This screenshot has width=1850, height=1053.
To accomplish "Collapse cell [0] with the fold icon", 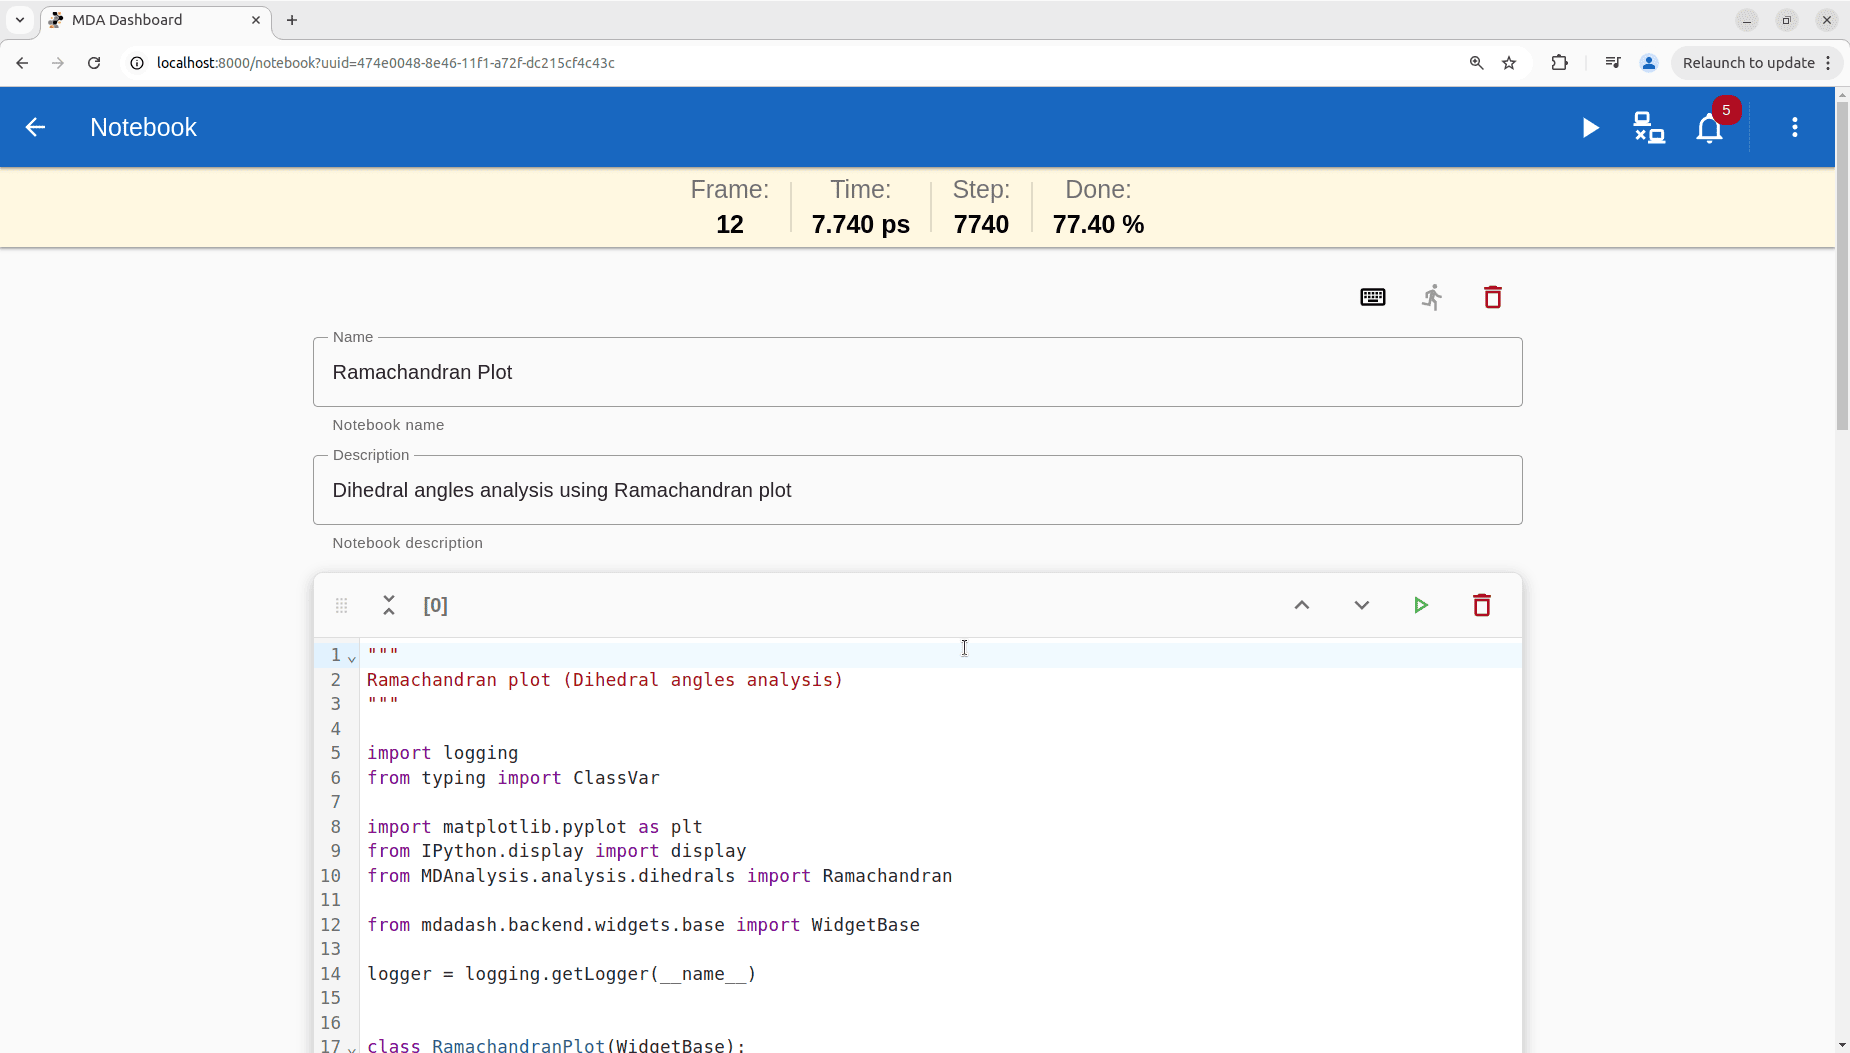I will pyautogui.click(x=389, y=605).
